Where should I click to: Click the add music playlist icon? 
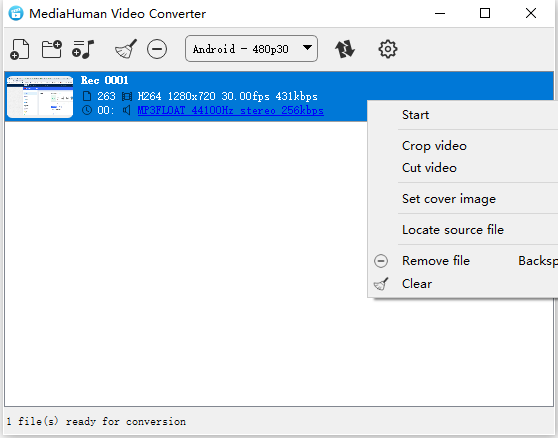coord(83,49)
